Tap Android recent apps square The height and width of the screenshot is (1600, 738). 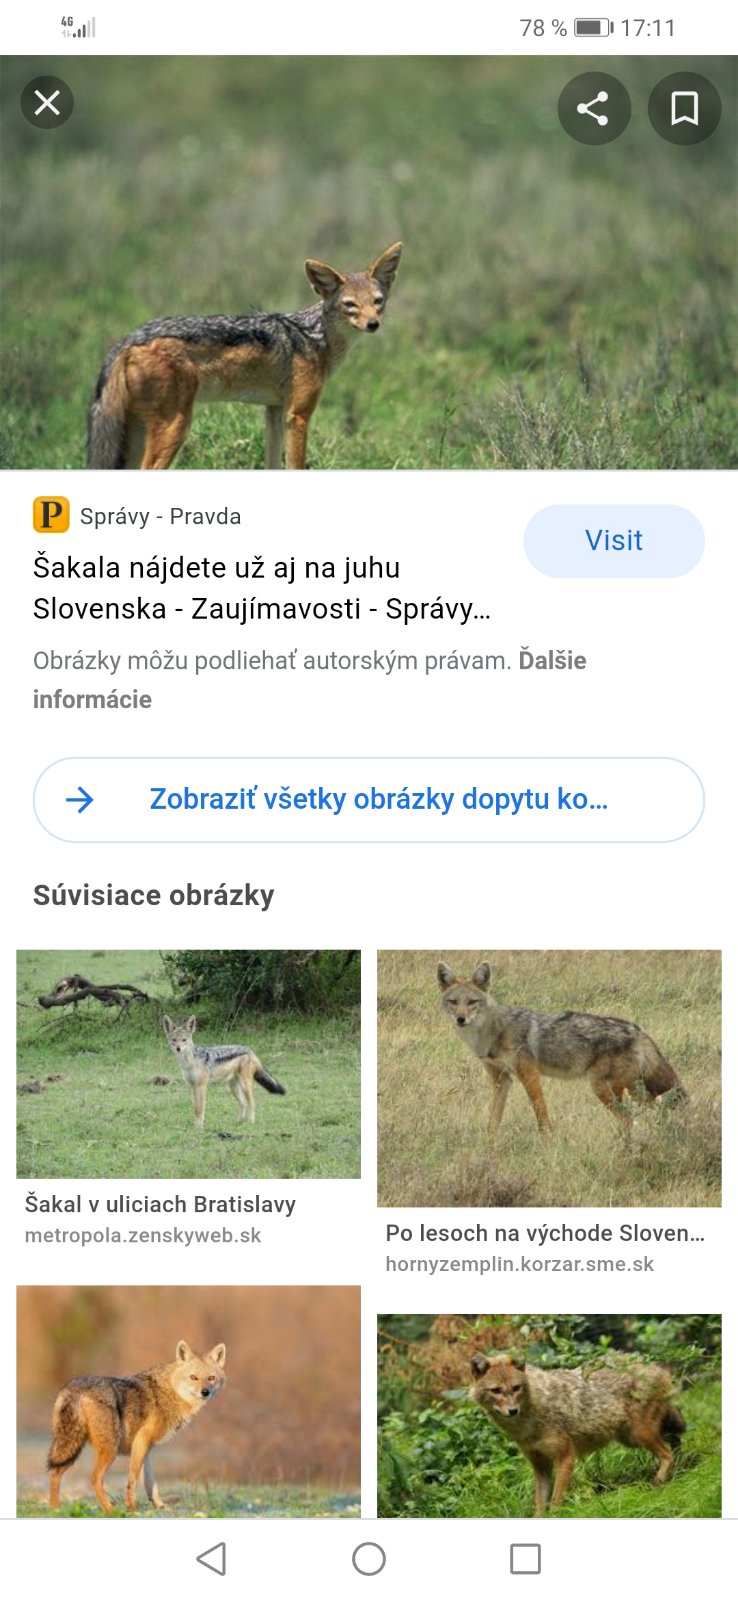525,1558
